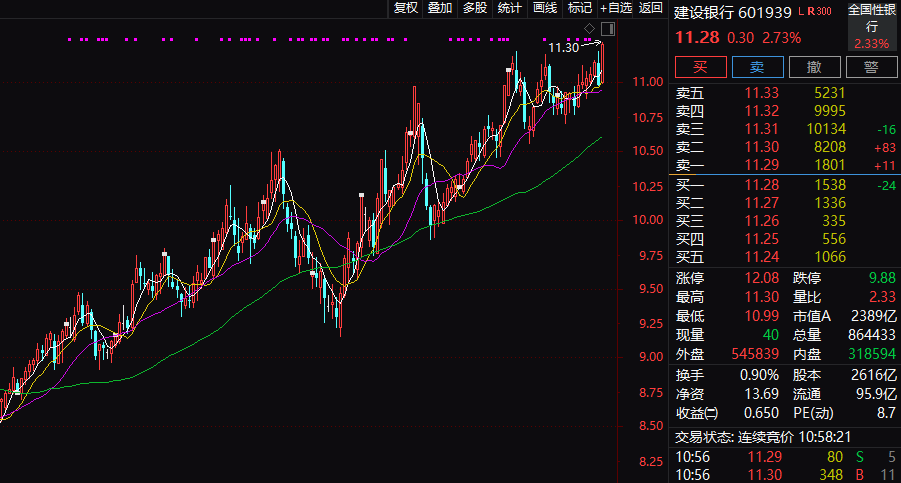Click the 卖五 volume 5231
Viewport: 901px width, 483px height.
point(830,93)
